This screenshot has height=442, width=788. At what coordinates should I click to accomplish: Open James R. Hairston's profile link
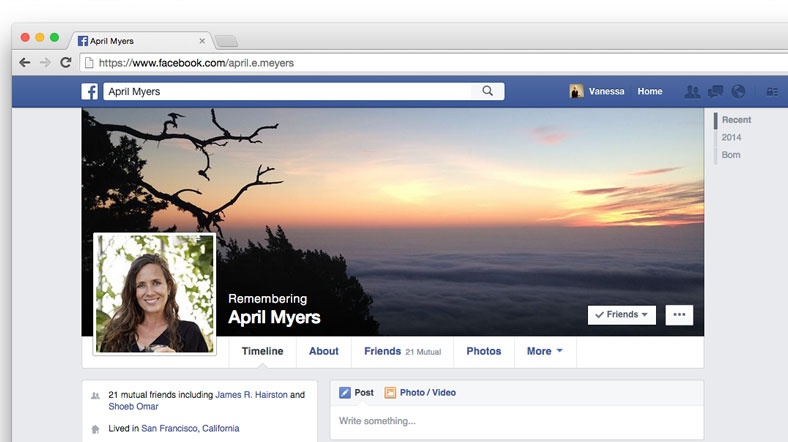[x=251, y=395]
